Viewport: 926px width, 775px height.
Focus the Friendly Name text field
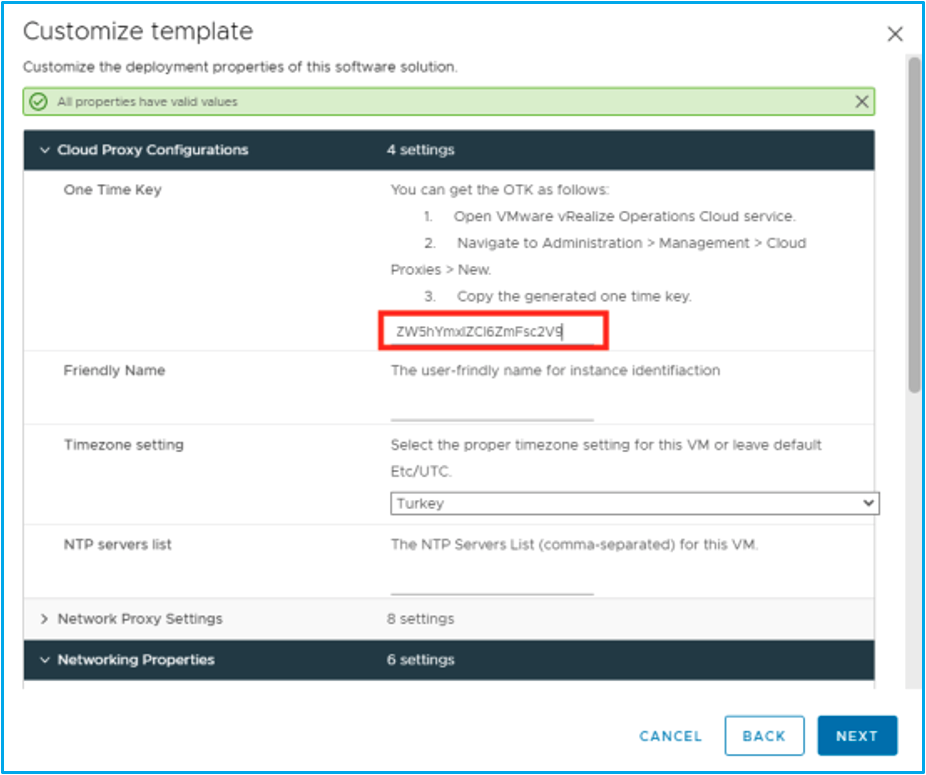click(491, 409)
